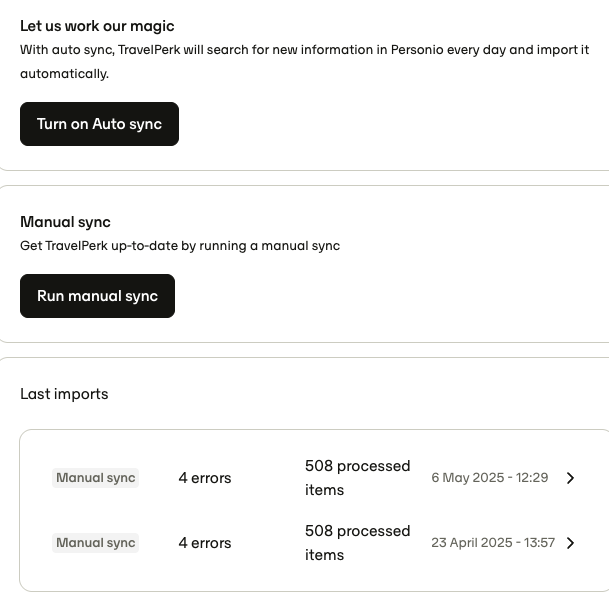Viewport: 609px width, 592px height.
Task: Select the 23 April 2025 - 13:57 timestamp
Action: pyautogui.click(x=493, y=542)
